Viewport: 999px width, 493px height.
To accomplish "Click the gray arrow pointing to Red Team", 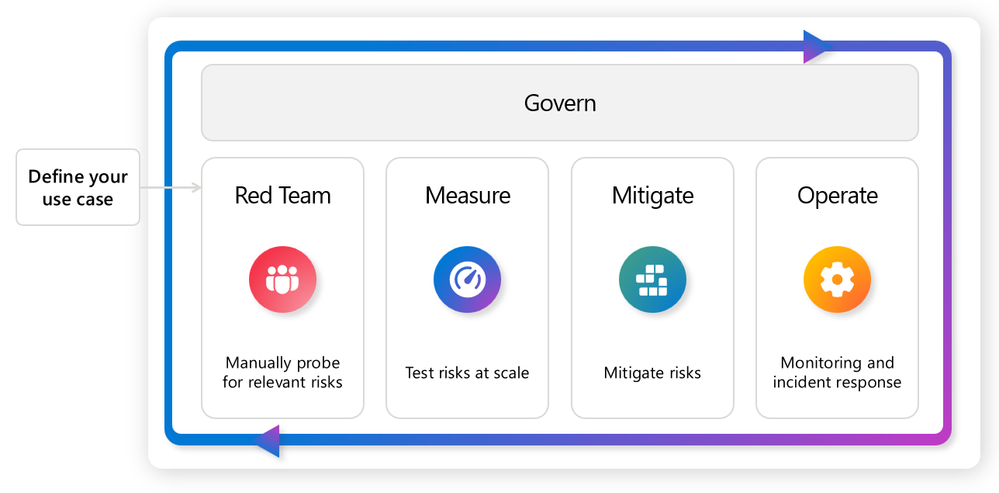I will (x=170, y=187).
